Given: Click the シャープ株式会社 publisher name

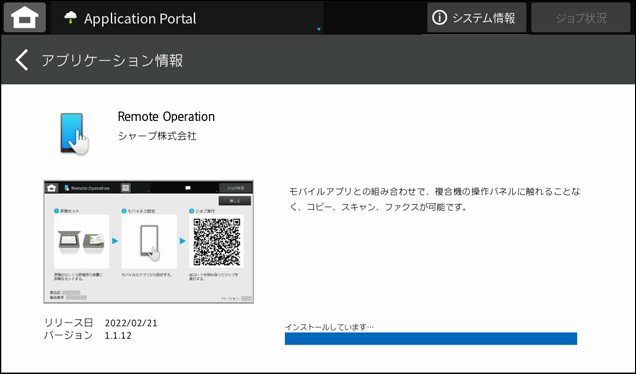Looking at the screenshot, I should click(x=157, y=136).
